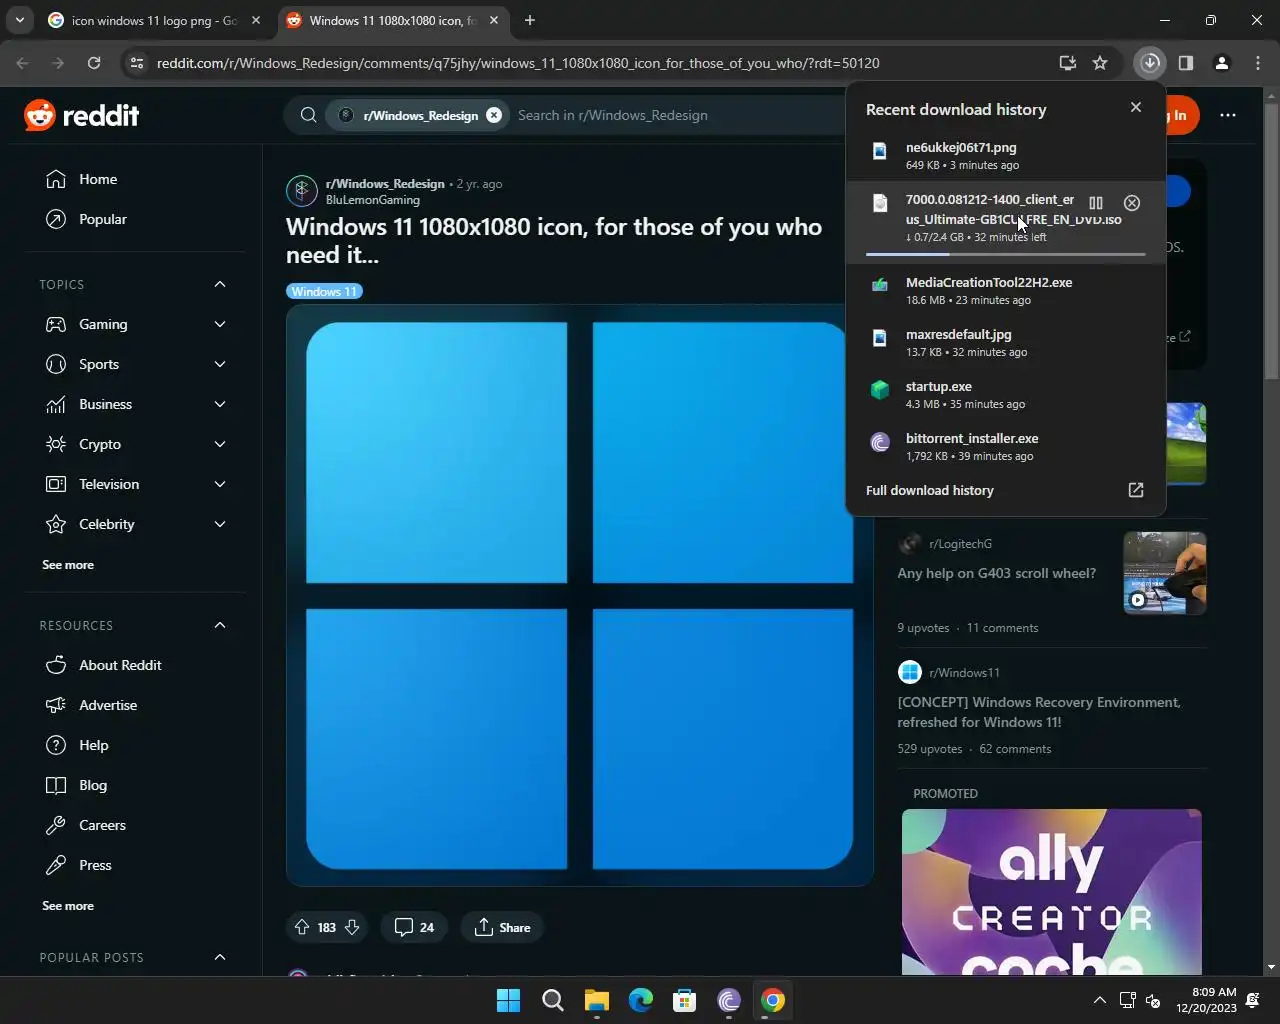This screenshot has height=1024, width=1280.
Task: Open BitTorrent app in taskbar
Action: (x=729, y=1000)
